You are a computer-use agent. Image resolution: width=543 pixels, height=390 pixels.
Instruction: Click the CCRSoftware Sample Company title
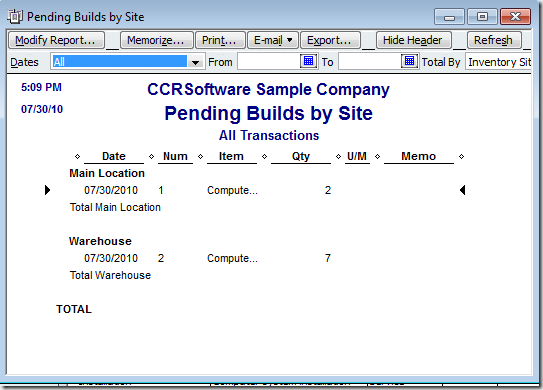click(268, 89)
